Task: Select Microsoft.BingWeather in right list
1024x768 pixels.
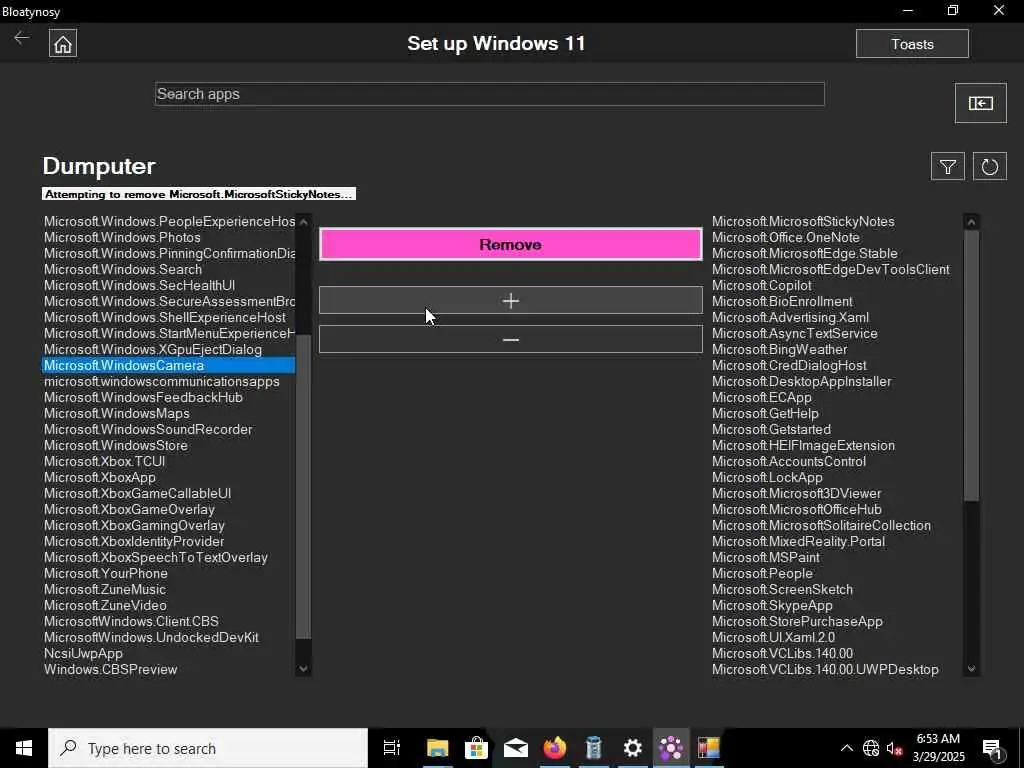Action: tap(780, 349)
